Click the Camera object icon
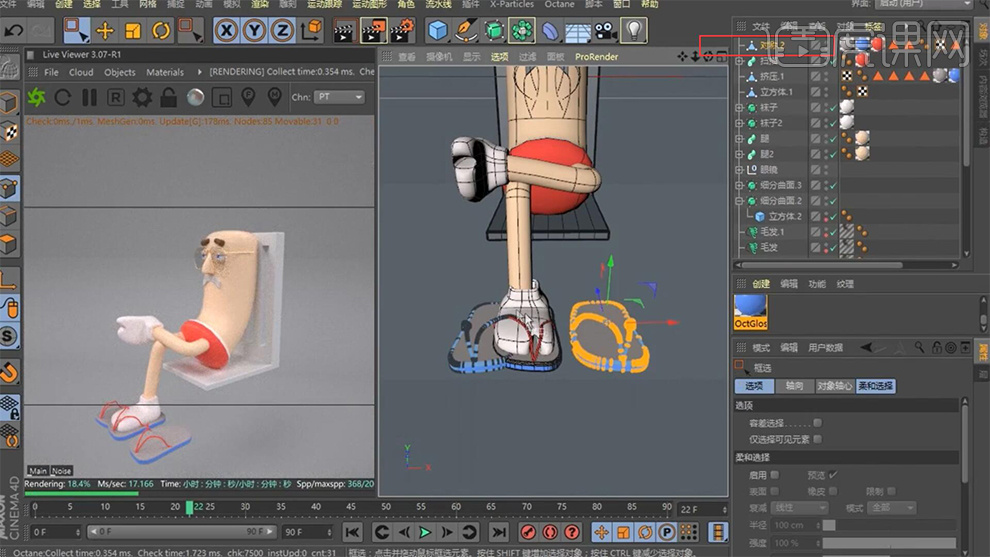 tap(605, 30)
